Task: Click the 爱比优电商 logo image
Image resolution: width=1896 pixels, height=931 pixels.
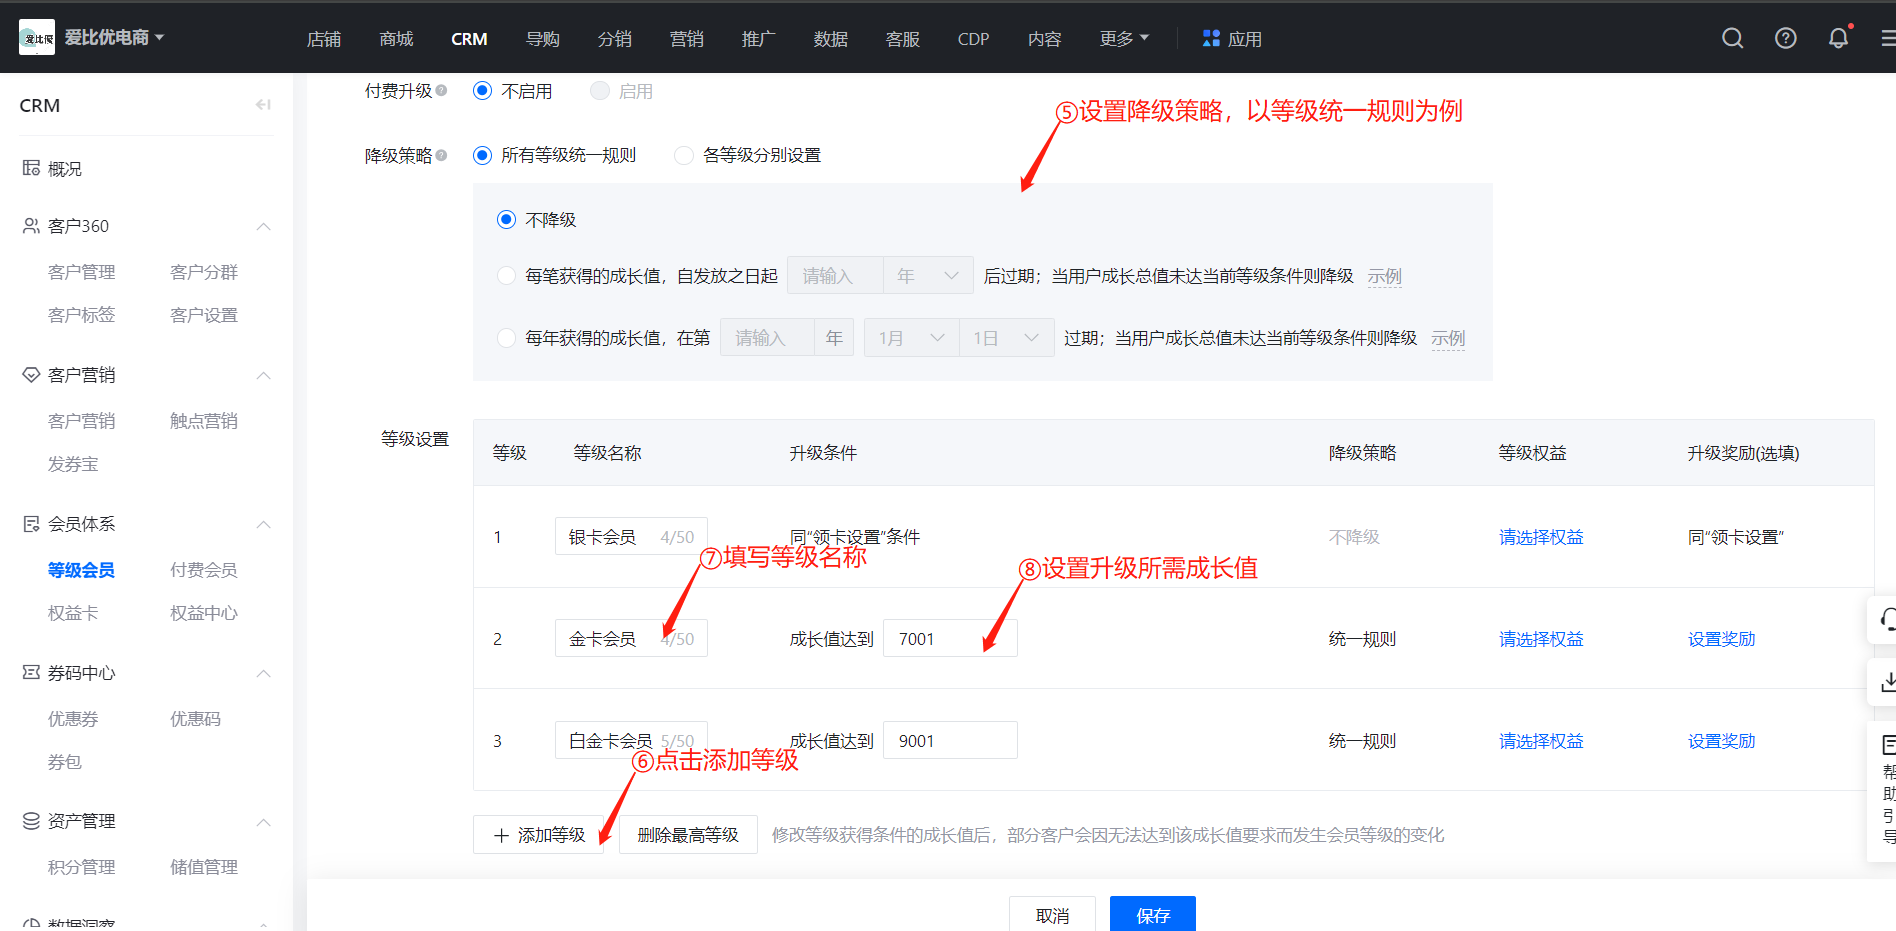Action: pos(37,37)
